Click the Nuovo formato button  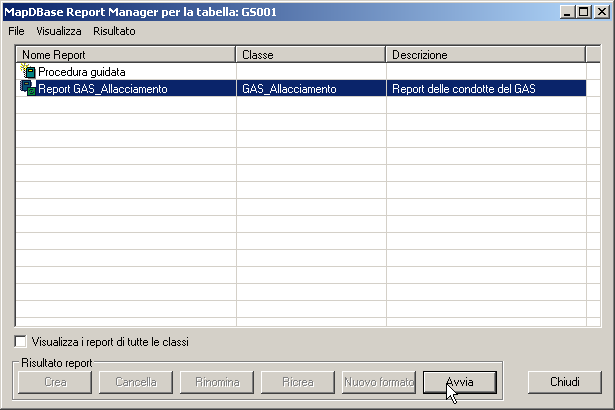pyautogui.click(x=379, y=382)
